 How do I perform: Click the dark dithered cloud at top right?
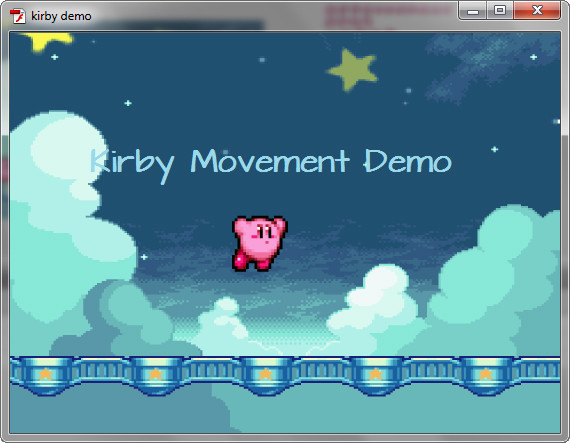[491, 65]
